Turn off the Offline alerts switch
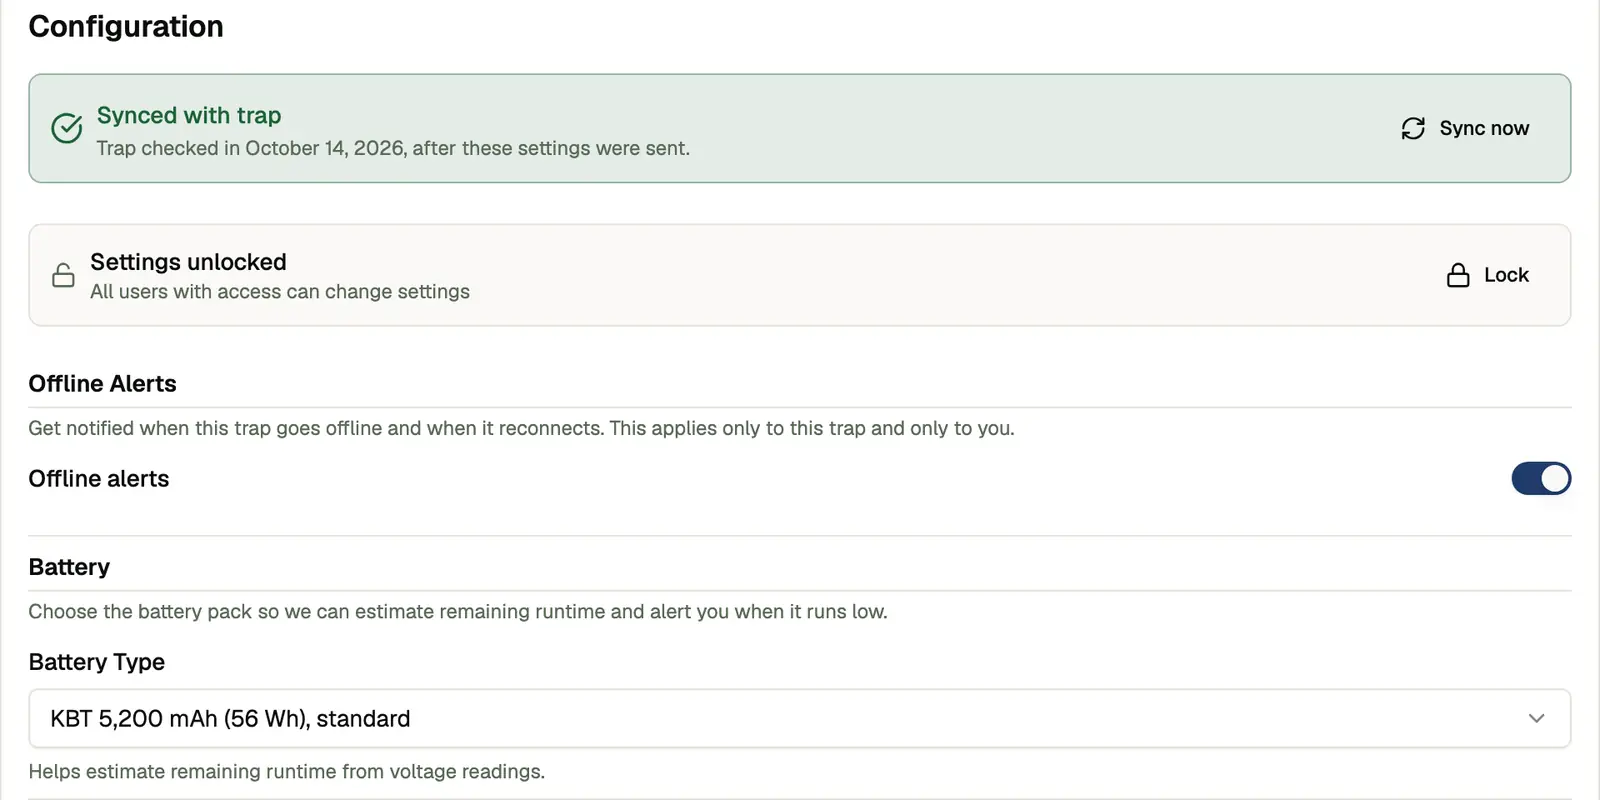Image resolution: width=1600 pixels, height=800 pixels. pos(1541,479)
